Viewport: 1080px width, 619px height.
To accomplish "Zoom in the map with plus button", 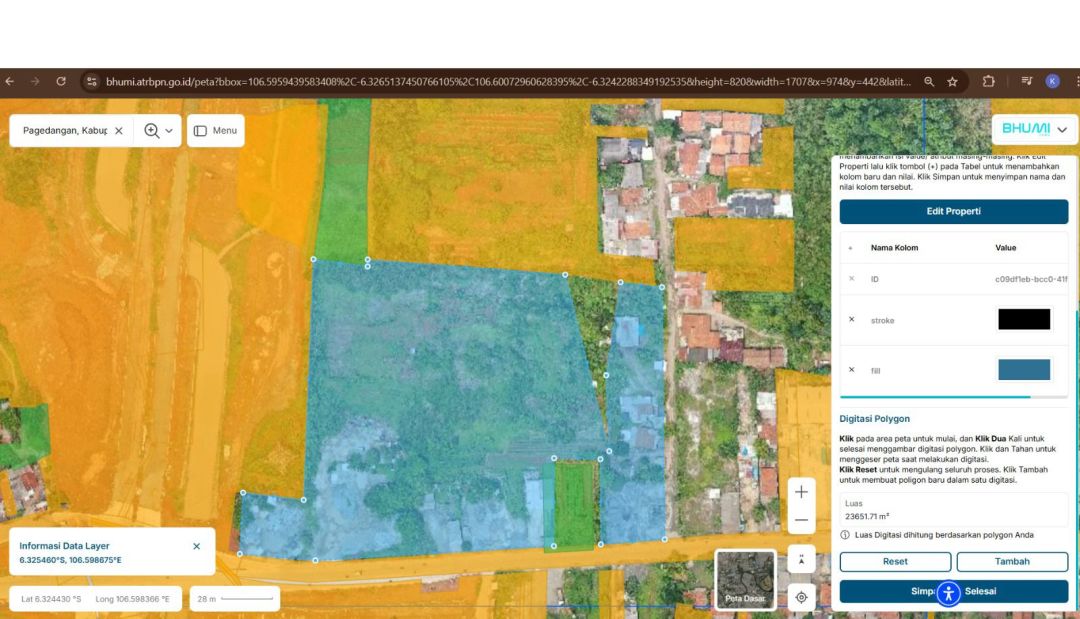I will pos(801,492).
